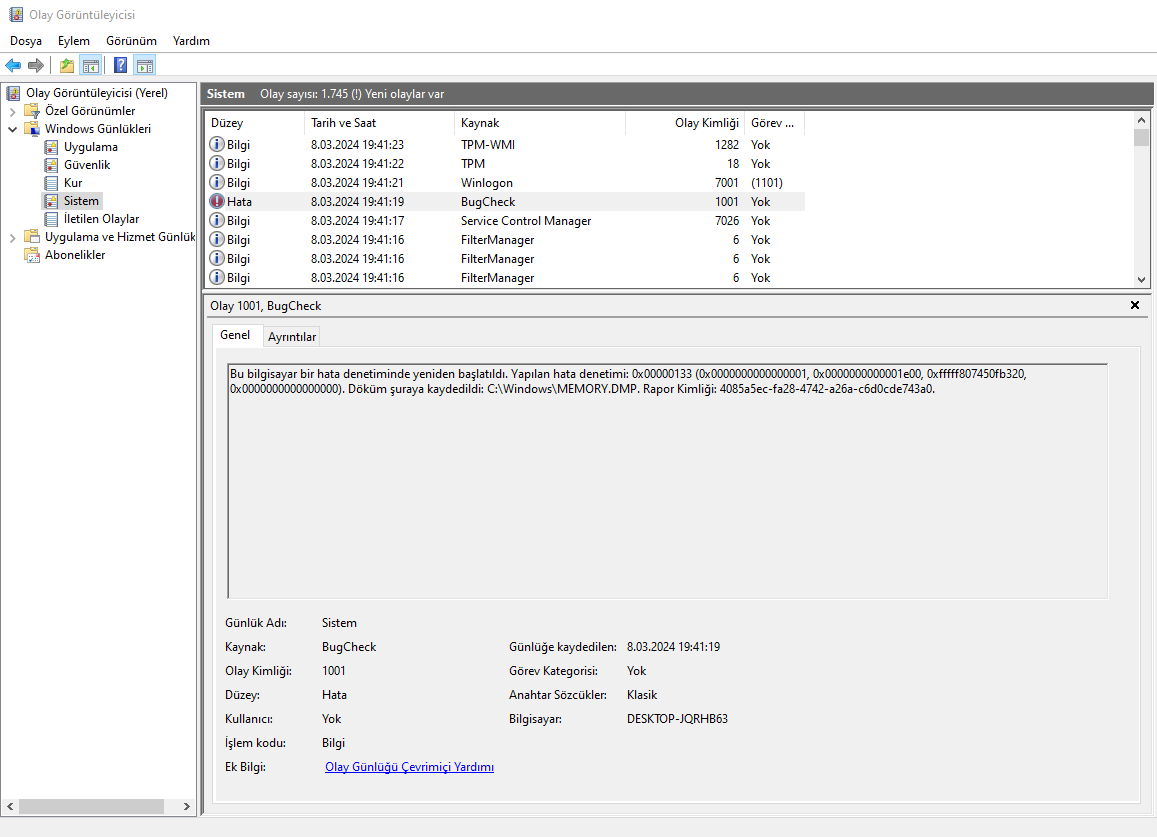Click the DESKTOP-JQRHB63 computer name value

[x=677, y=719]
